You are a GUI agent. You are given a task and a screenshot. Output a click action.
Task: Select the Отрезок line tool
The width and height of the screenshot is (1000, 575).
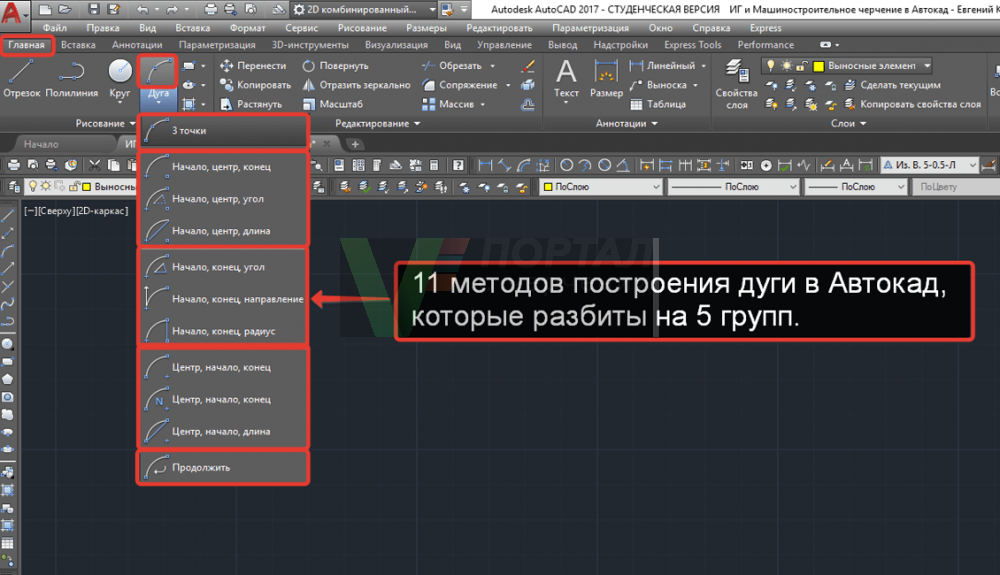[x=21, y=78]
